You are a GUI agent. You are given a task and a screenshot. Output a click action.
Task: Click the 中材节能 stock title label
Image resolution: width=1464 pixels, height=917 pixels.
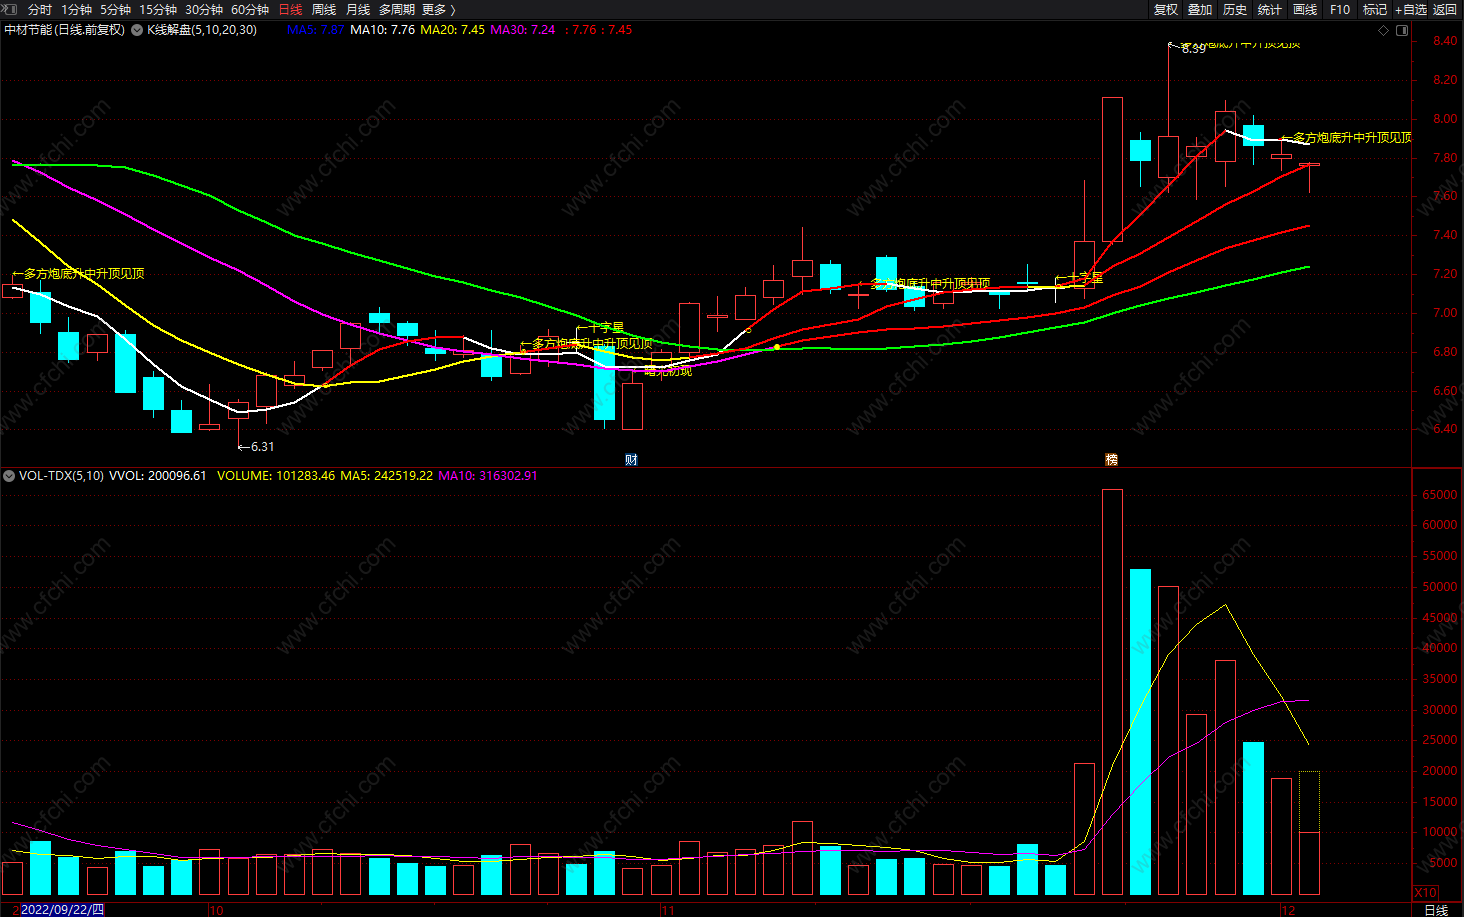[65, 30]
